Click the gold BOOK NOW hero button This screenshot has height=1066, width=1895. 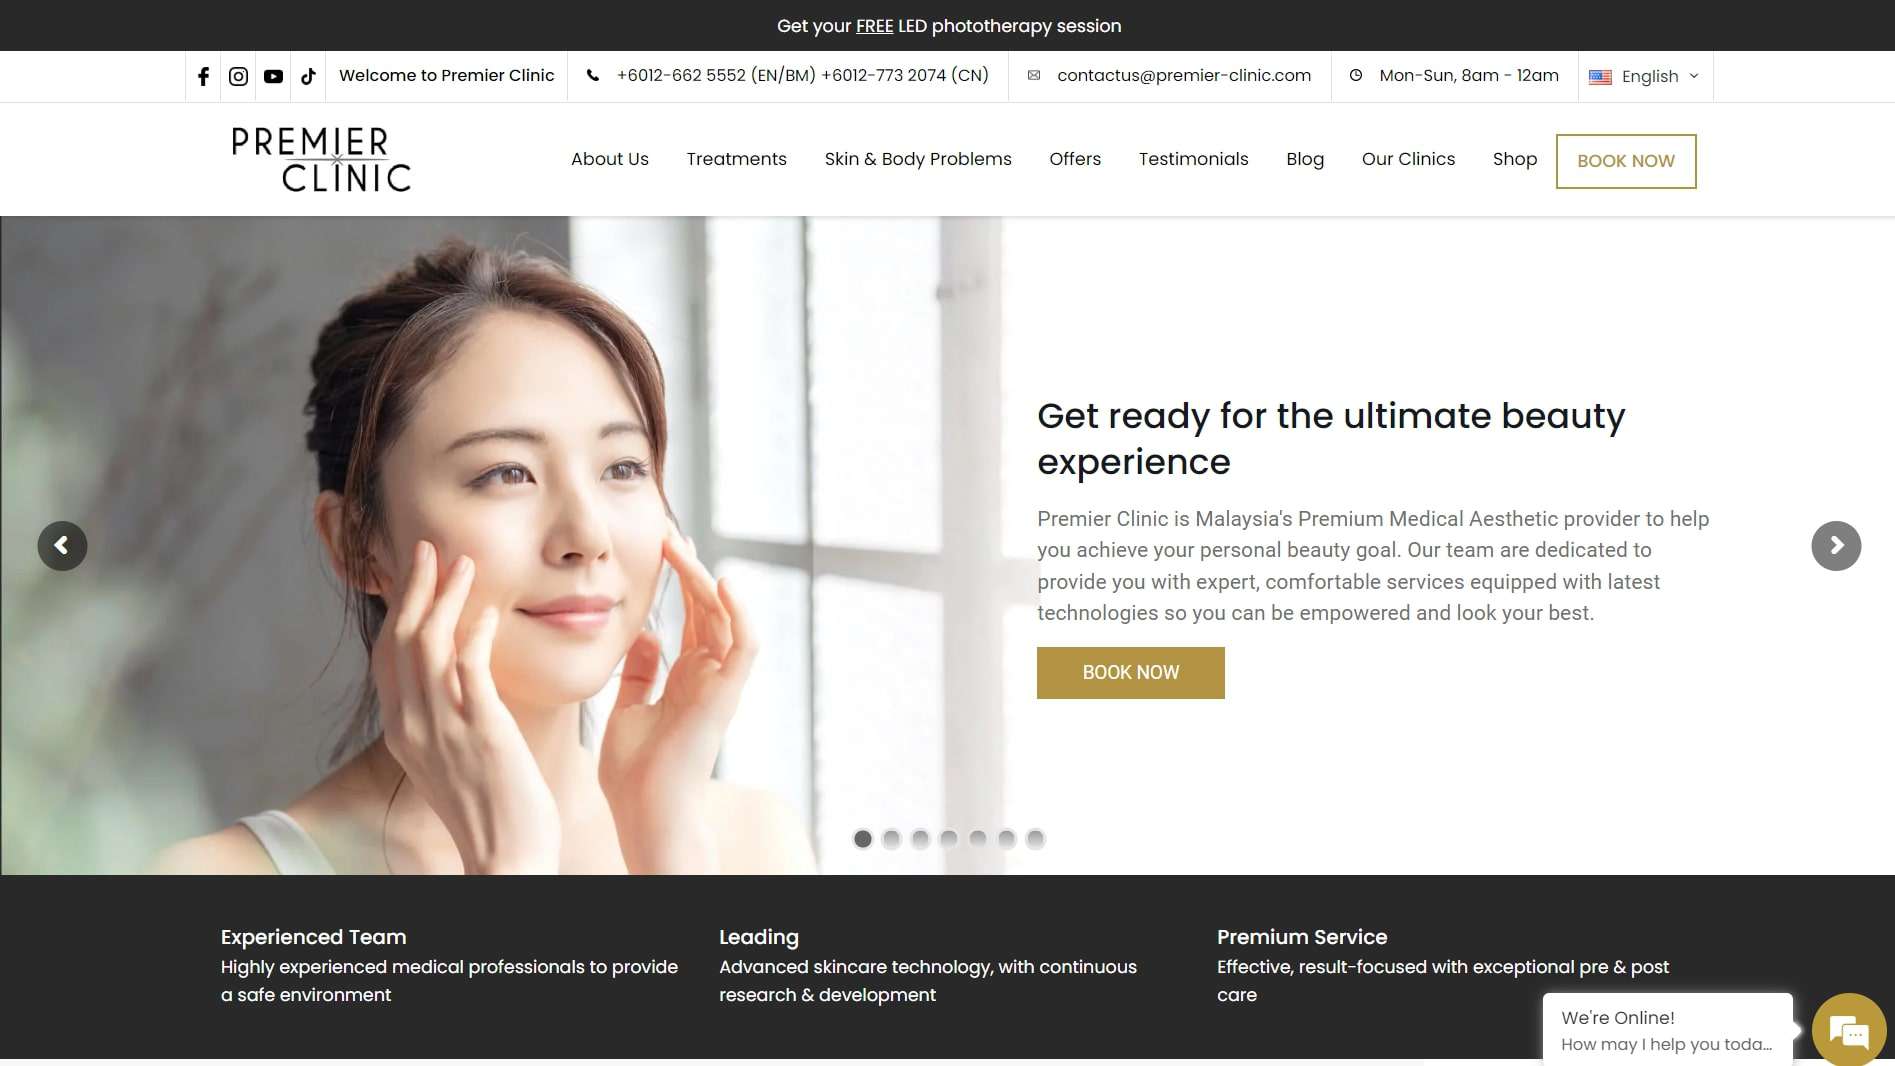click(x=1131, y=673)
